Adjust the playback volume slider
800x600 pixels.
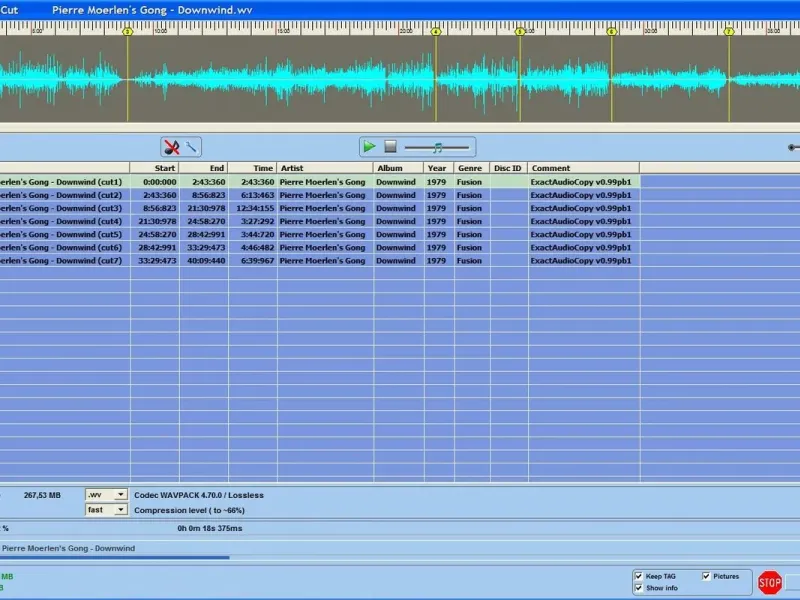click(x=437, y=147)
